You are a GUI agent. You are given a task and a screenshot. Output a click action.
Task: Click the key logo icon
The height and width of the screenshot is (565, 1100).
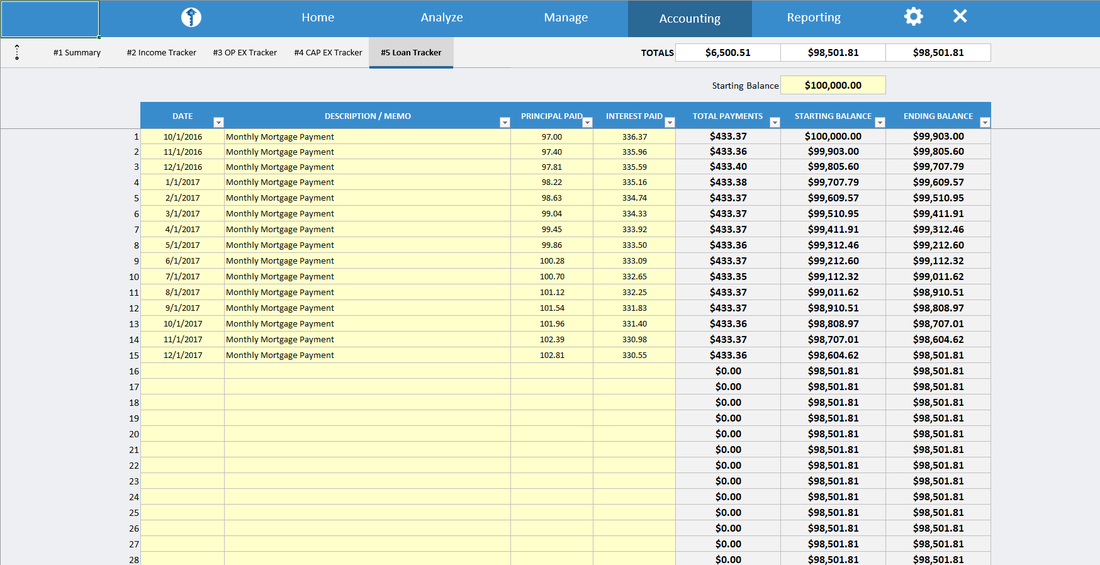(x=191, y=18)
